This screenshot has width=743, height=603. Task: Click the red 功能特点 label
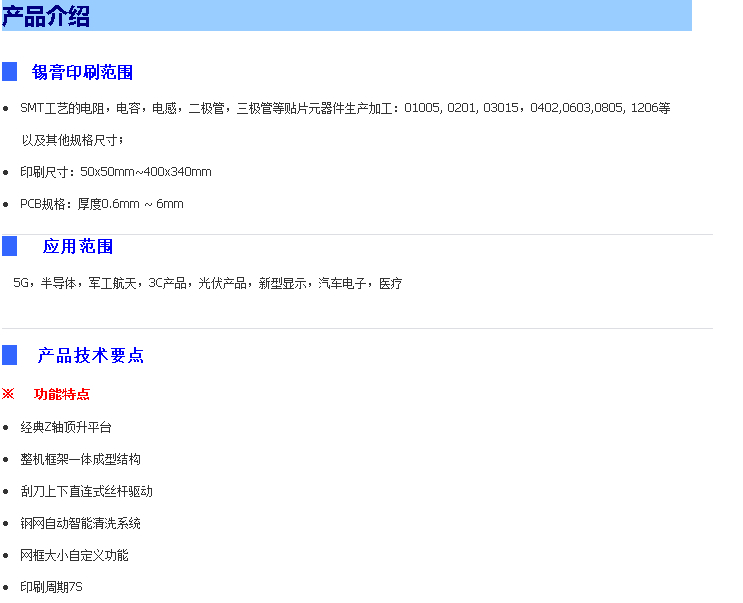62,394
